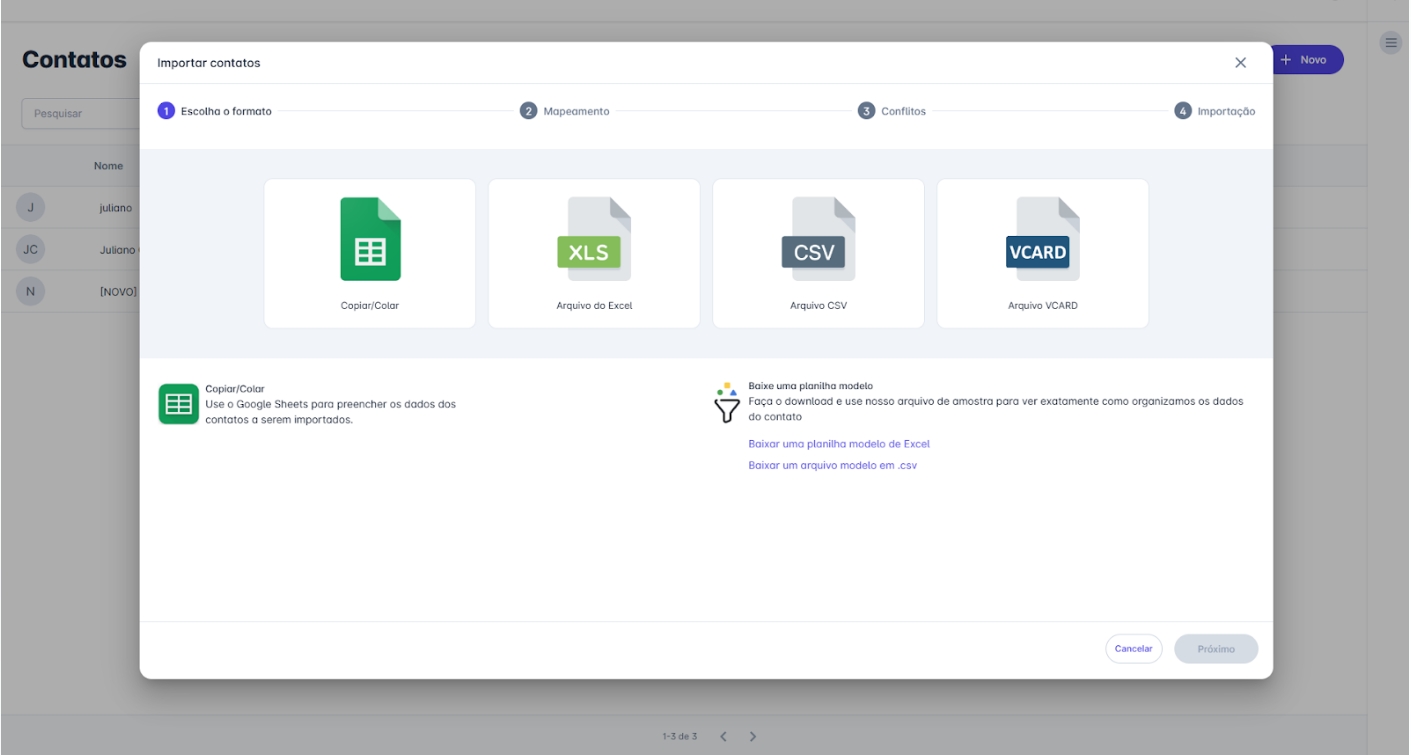Click the Novo button
The height and width of the screenshot is (755, 1411).
click(x=1304, y=60)
